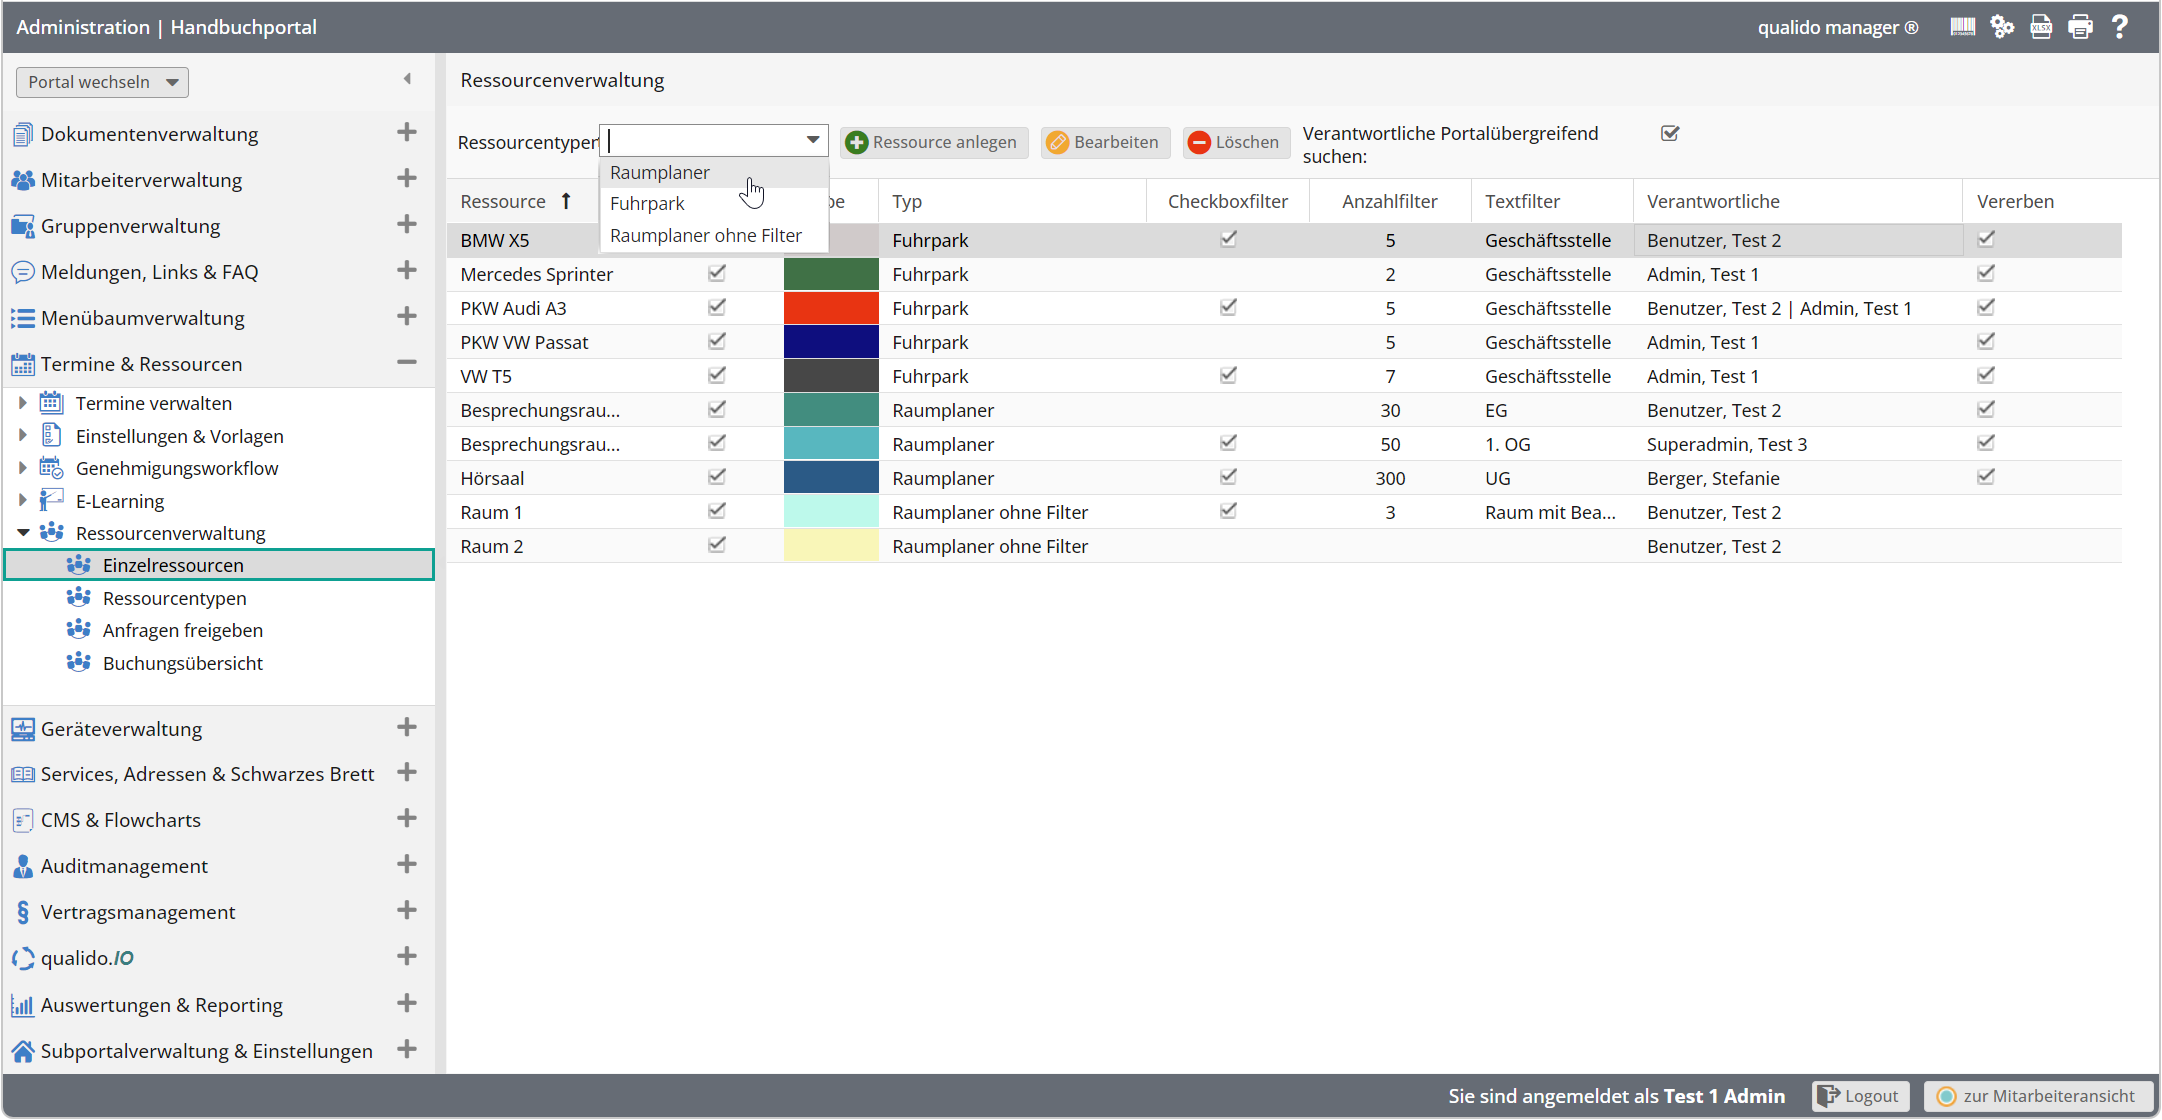The image size is (2162, 1120).
Task: Open the Portal wechseln dropdown
Action: click(x=102, y=82)
